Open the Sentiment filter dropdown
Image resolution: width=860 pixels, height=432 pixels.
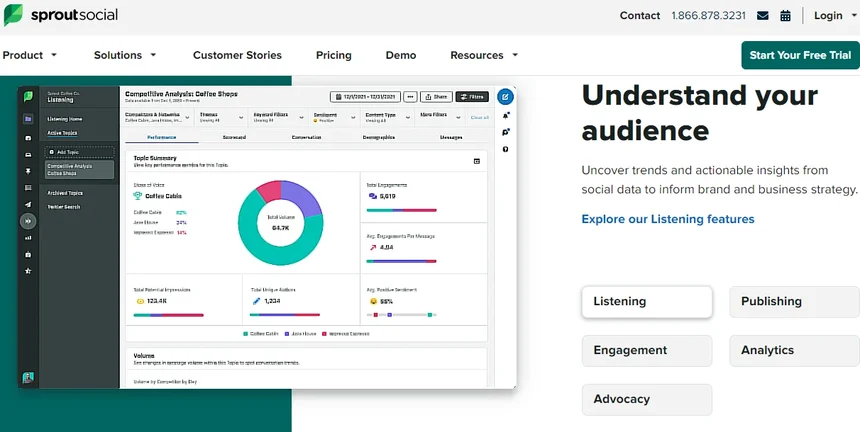click(334, 117)
